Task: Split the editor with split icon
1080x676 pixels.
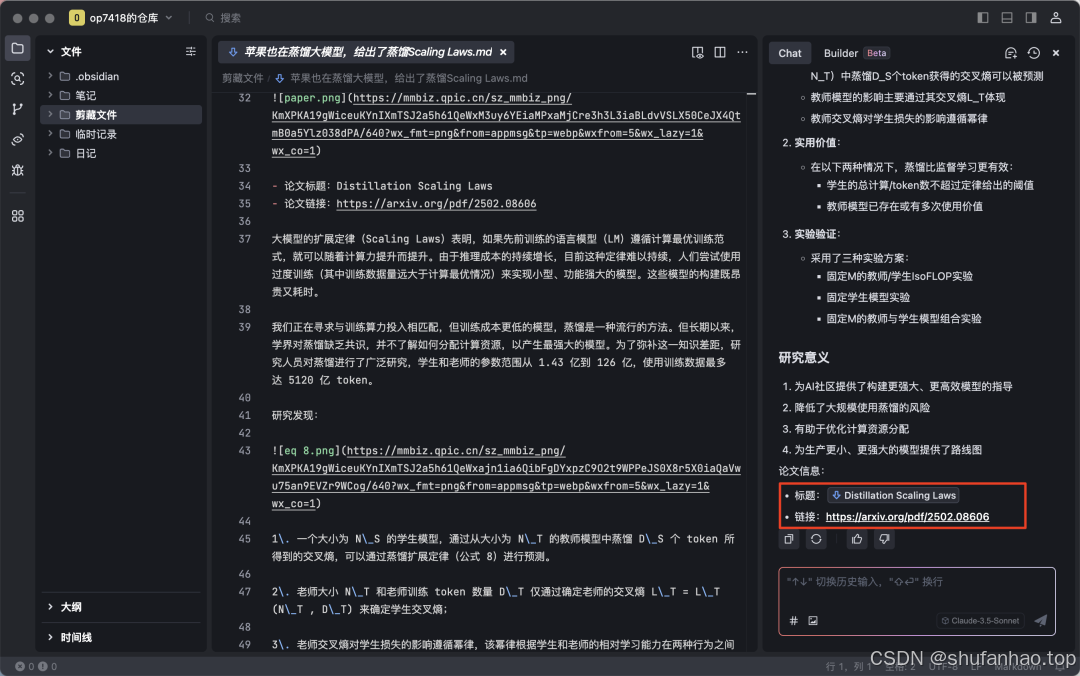Action: (x=720, y=52)
